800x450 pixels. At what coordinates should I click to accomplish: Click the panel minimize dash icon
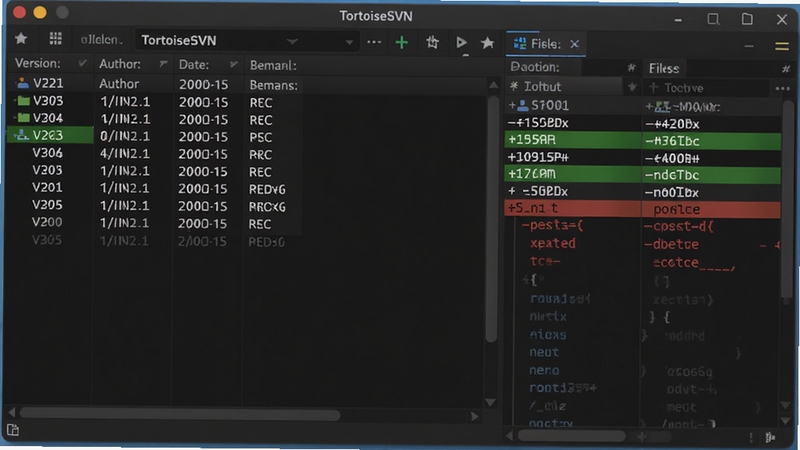pyautogui.click(x=748, y=46)
